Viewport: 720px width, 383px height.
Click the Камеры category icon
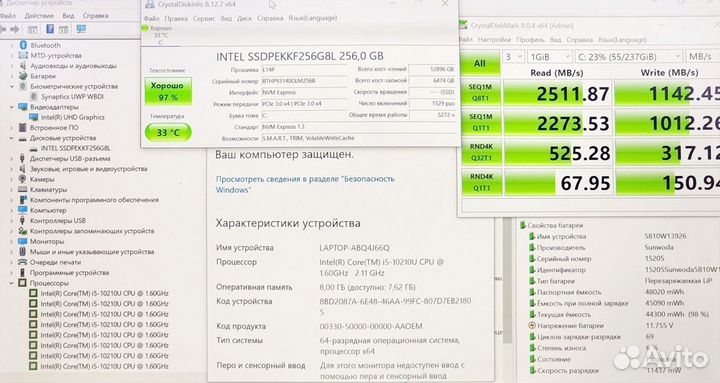click(22, 179)
